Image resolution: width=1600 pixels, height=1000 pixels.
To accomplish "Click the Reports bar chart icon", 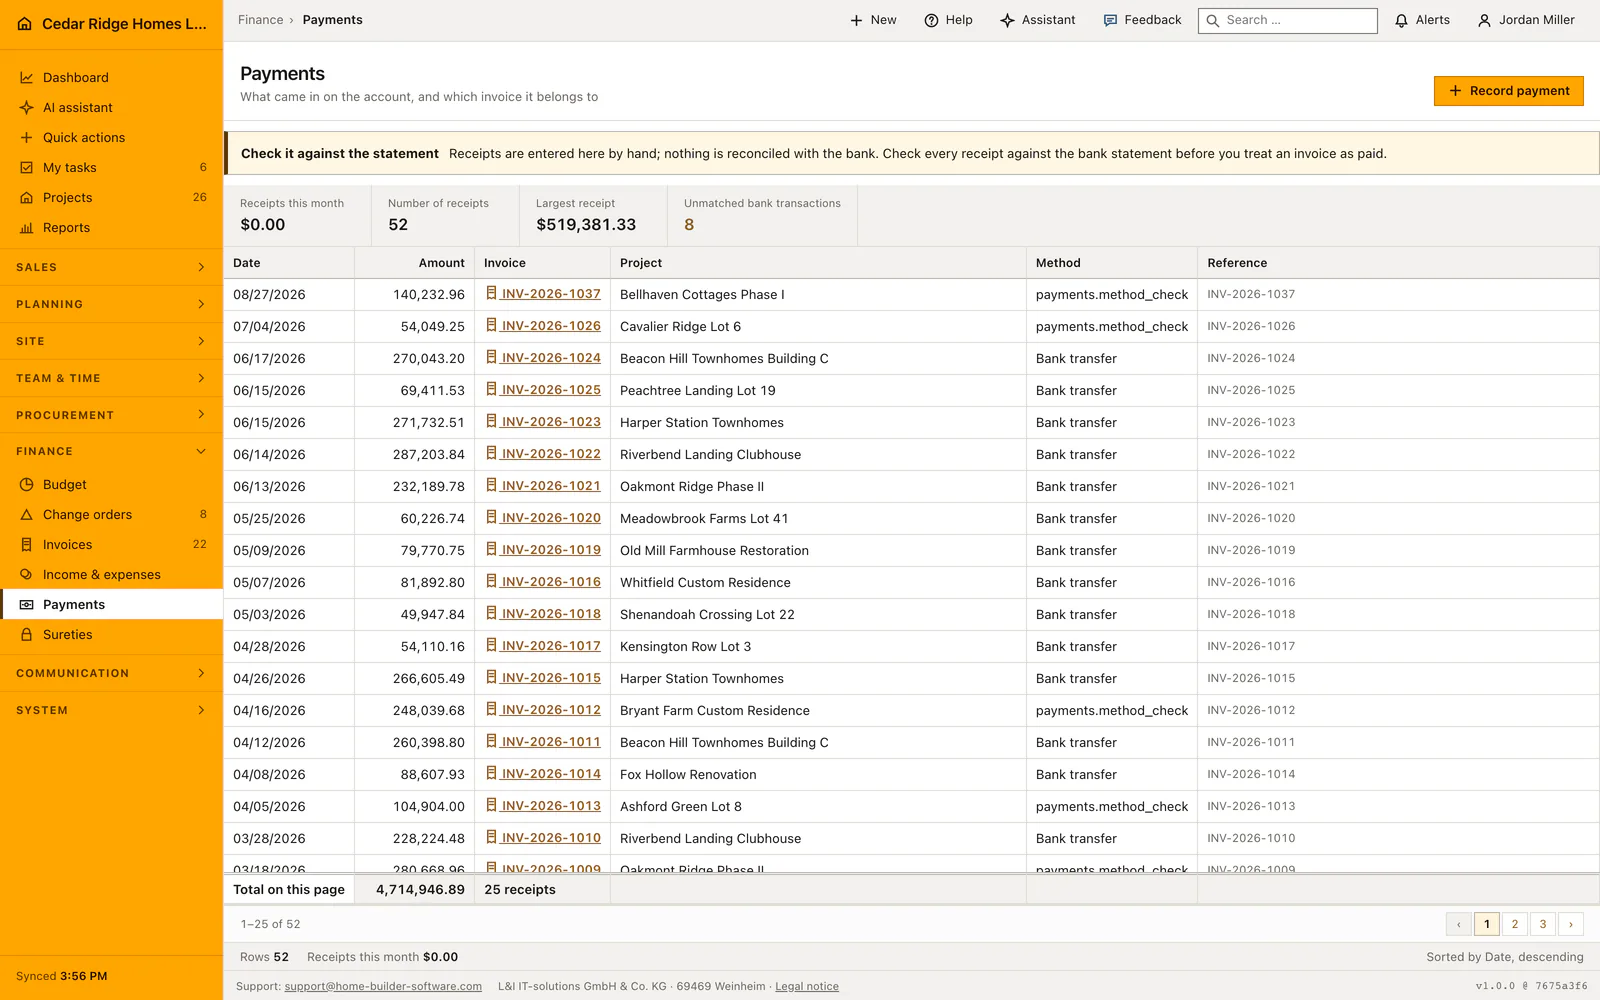I will tap(27, 228).
